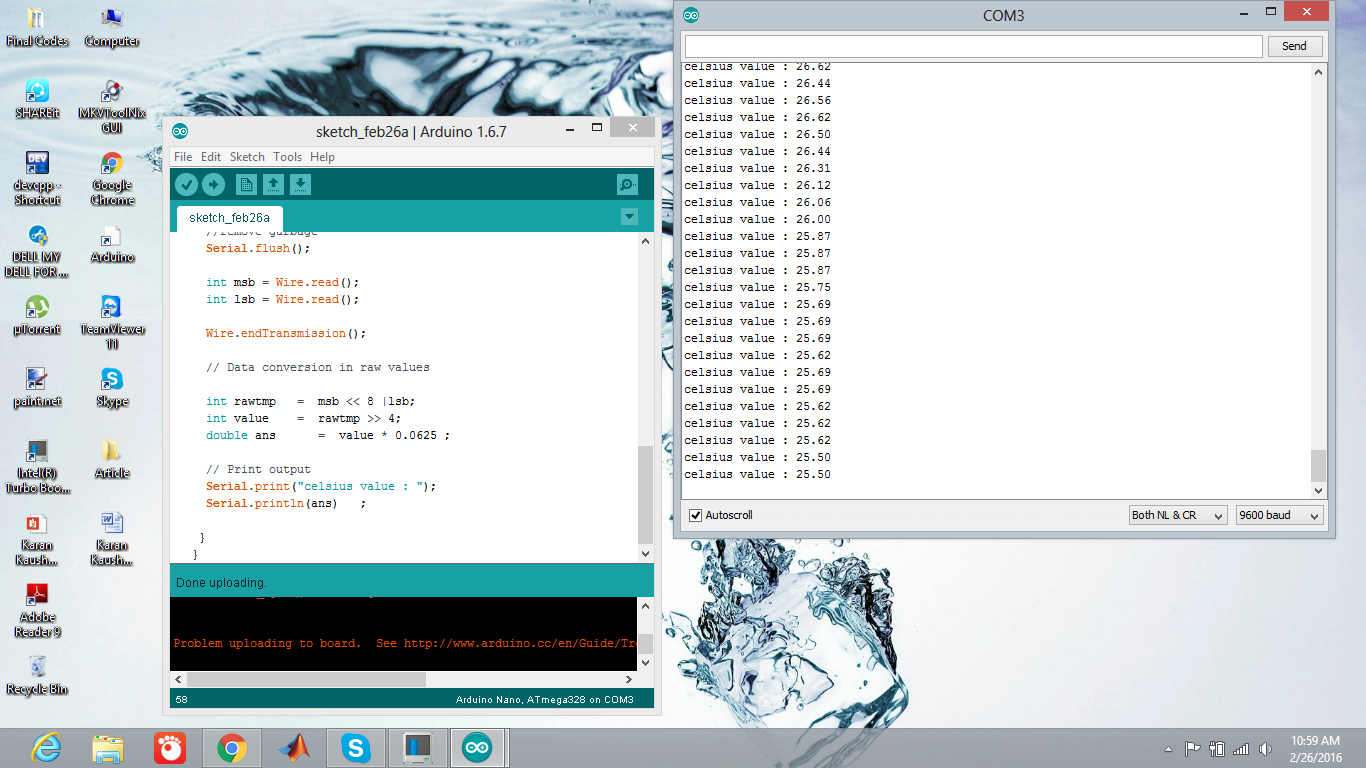Open the Final Codes desktop folder
The height and width of the screenshot is (768, 1366).
pos(37,29)
